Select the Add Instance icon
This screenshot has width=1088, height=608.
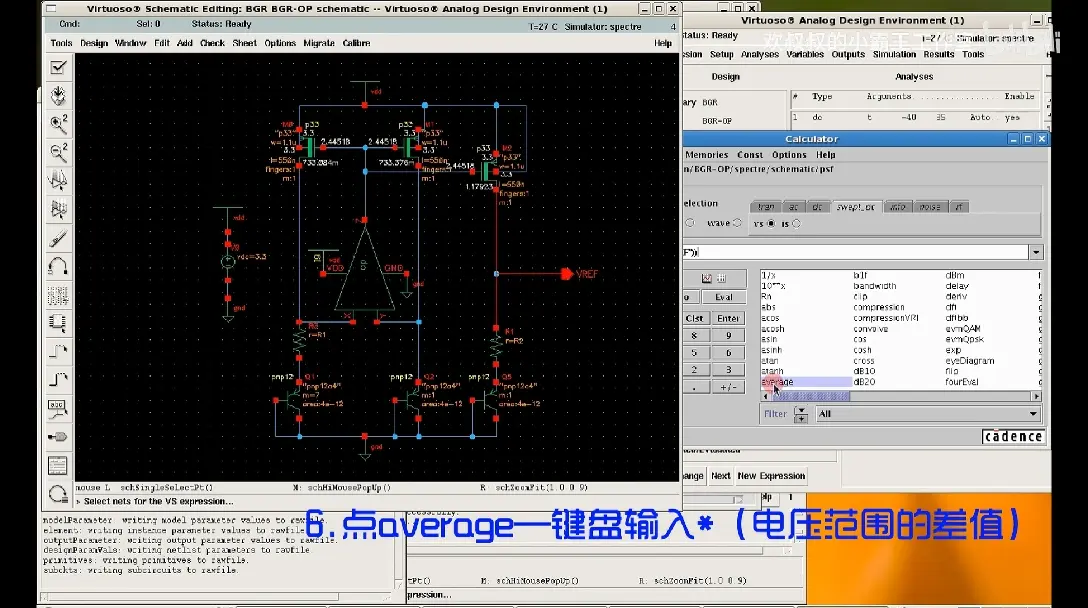[x=58, y=323]
